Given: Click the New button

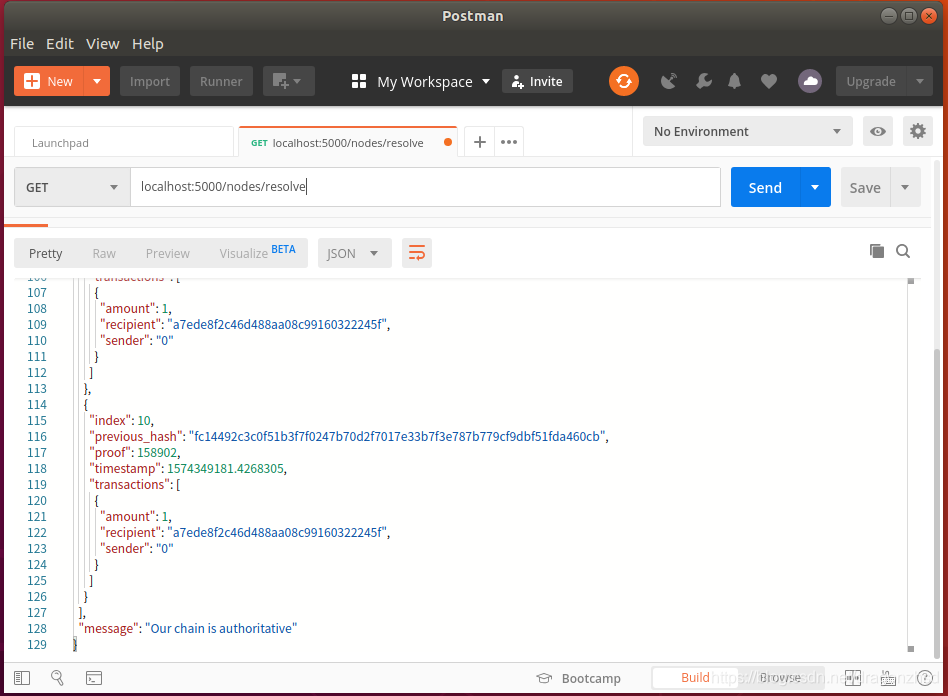Looking at the screenshot, I should [49, 81].
